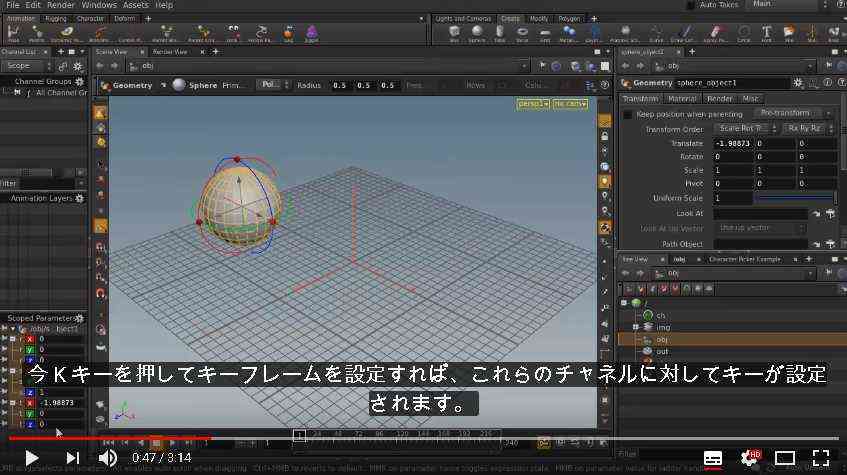
Task: Open the File menu
Action: pyautogui.click(x=12, y=5)
